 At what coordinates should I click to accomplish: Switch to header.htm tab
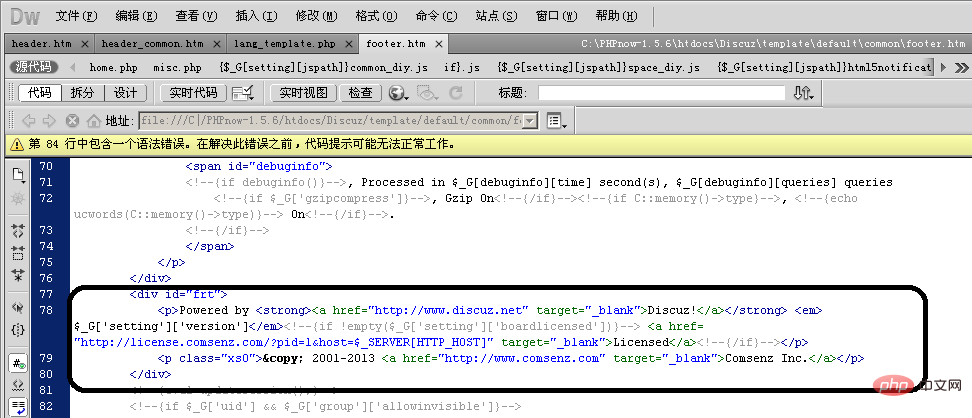42,44
